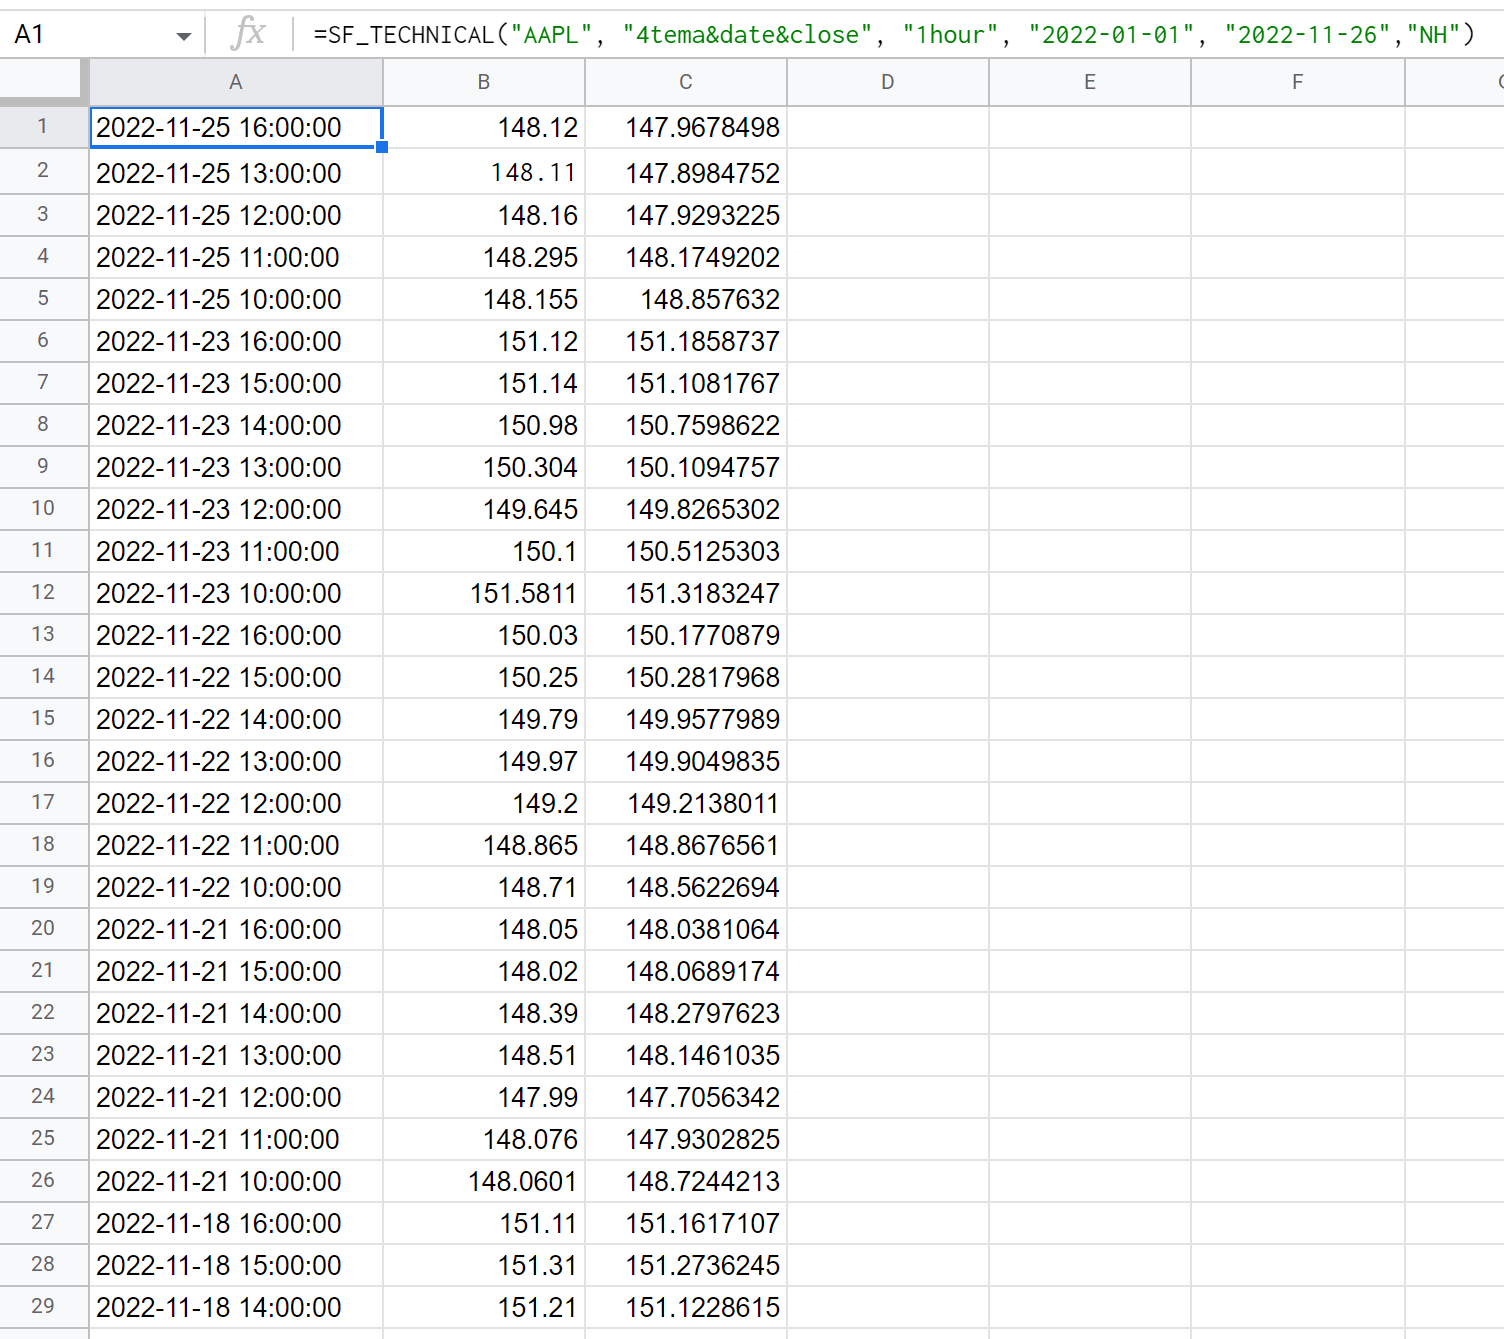1504x1339 pixels.
Task: Select column E header
Action: click(1090, 82)
